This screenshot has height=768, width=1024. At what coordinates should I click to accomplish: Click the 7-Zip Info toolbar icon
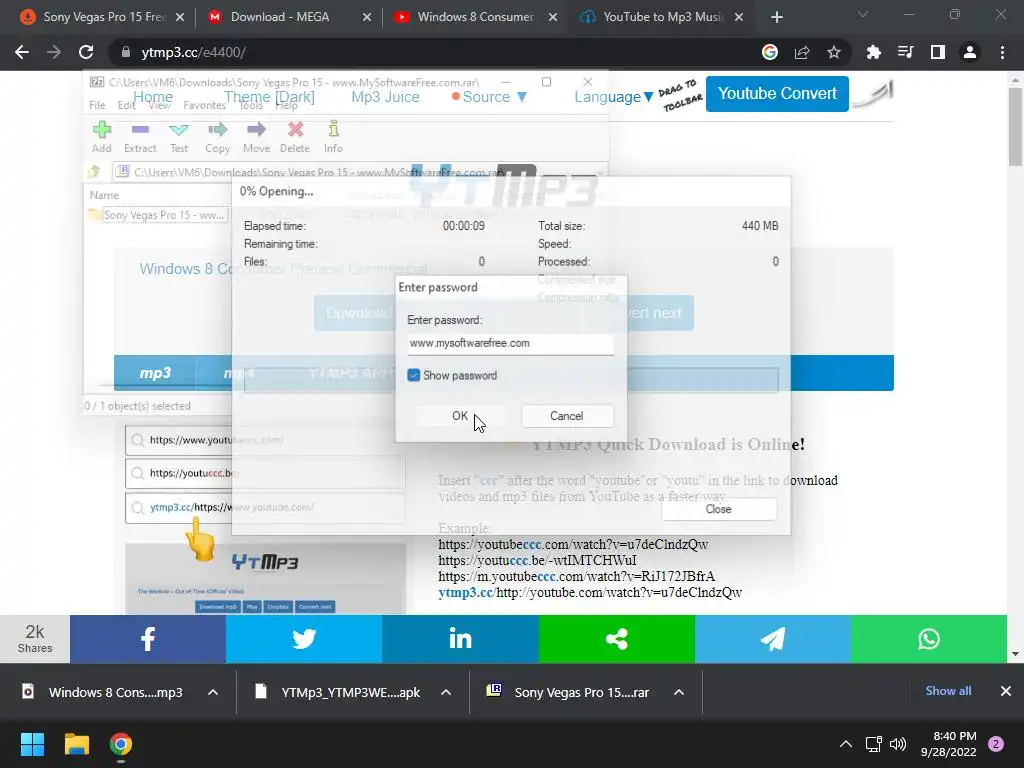tap(333, 137)
